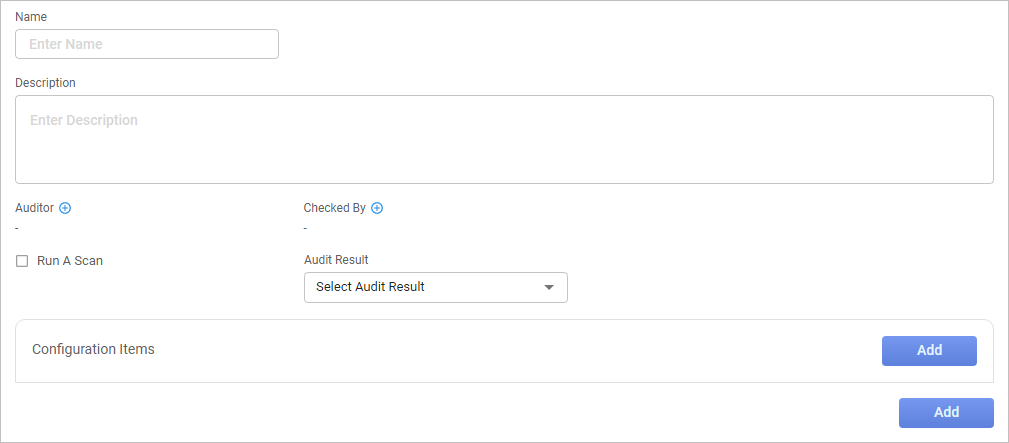The image size is (1009, 443).
Task: Click the Auditor label text
Action: [34, 208]
